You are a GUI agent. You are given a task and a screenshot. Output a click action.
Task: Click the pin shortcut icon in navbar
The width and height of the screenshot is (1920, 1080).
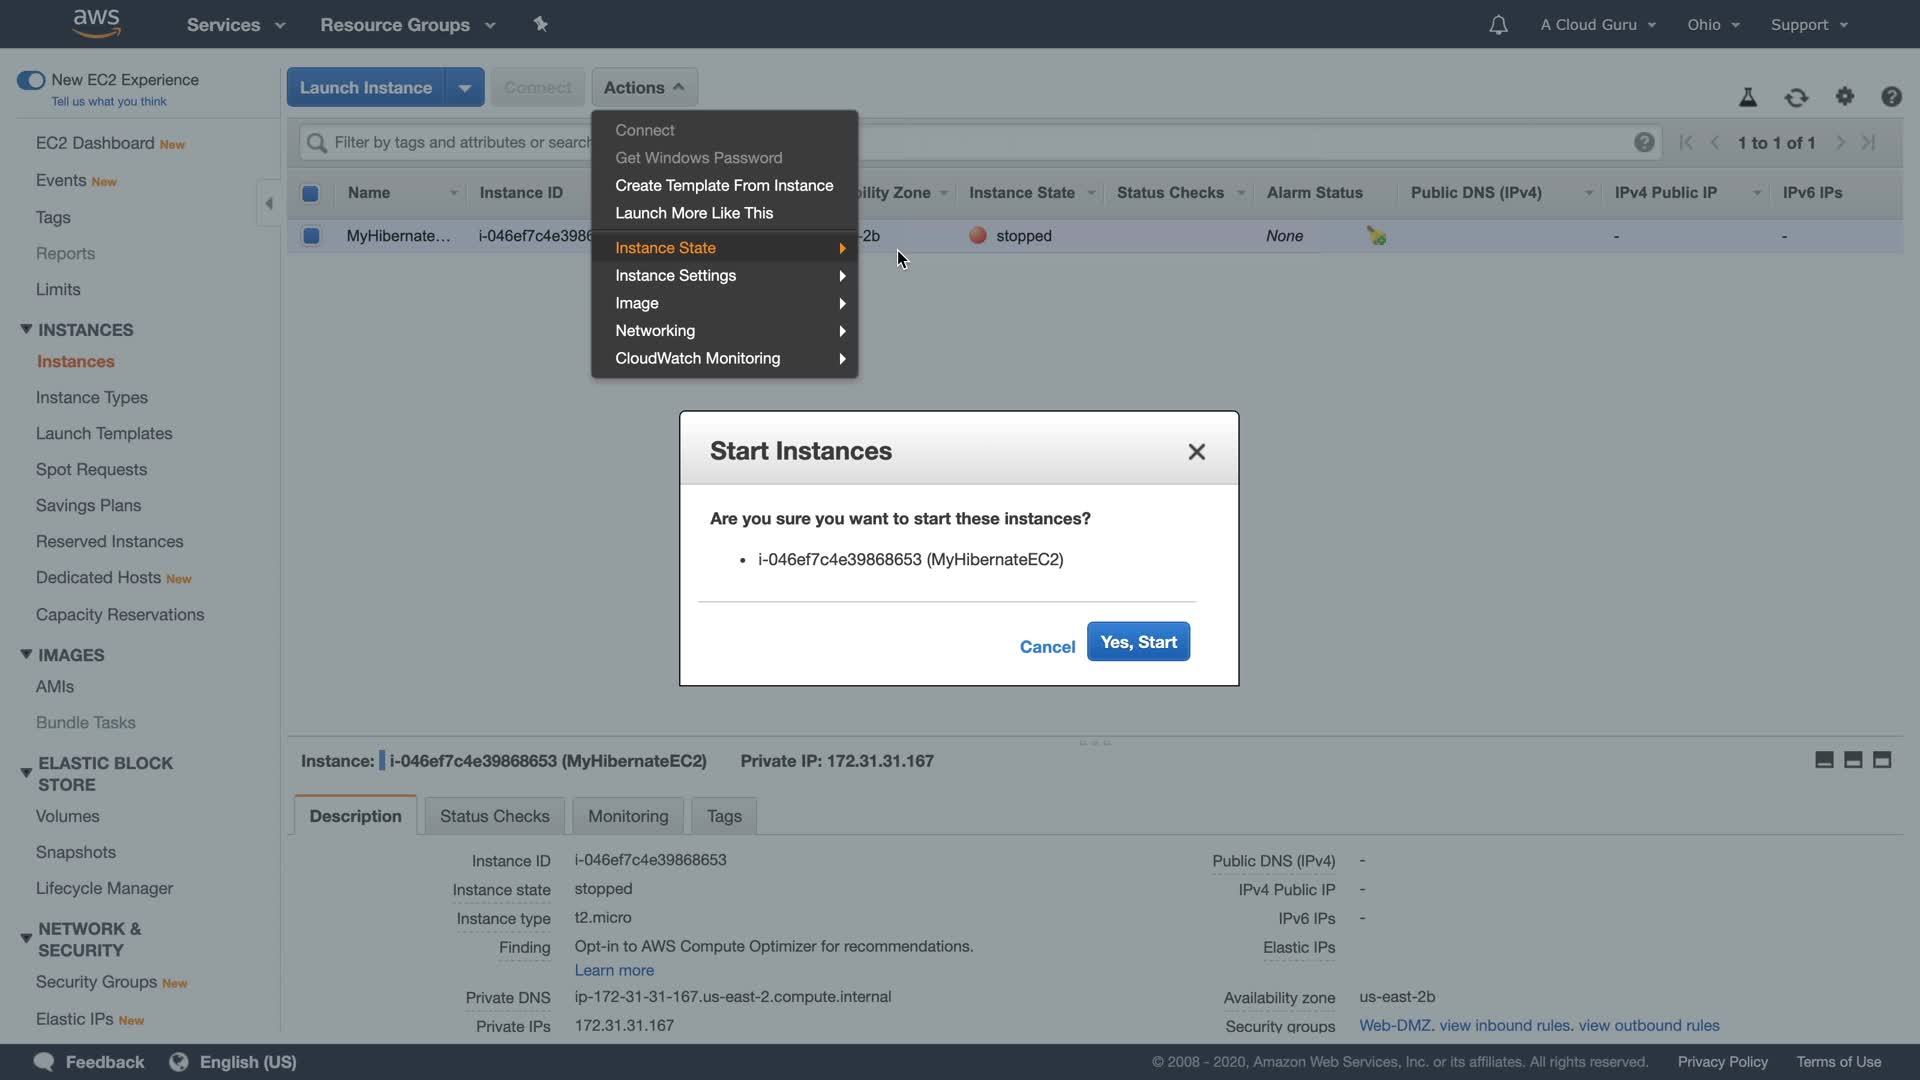(x=541, y=24)
